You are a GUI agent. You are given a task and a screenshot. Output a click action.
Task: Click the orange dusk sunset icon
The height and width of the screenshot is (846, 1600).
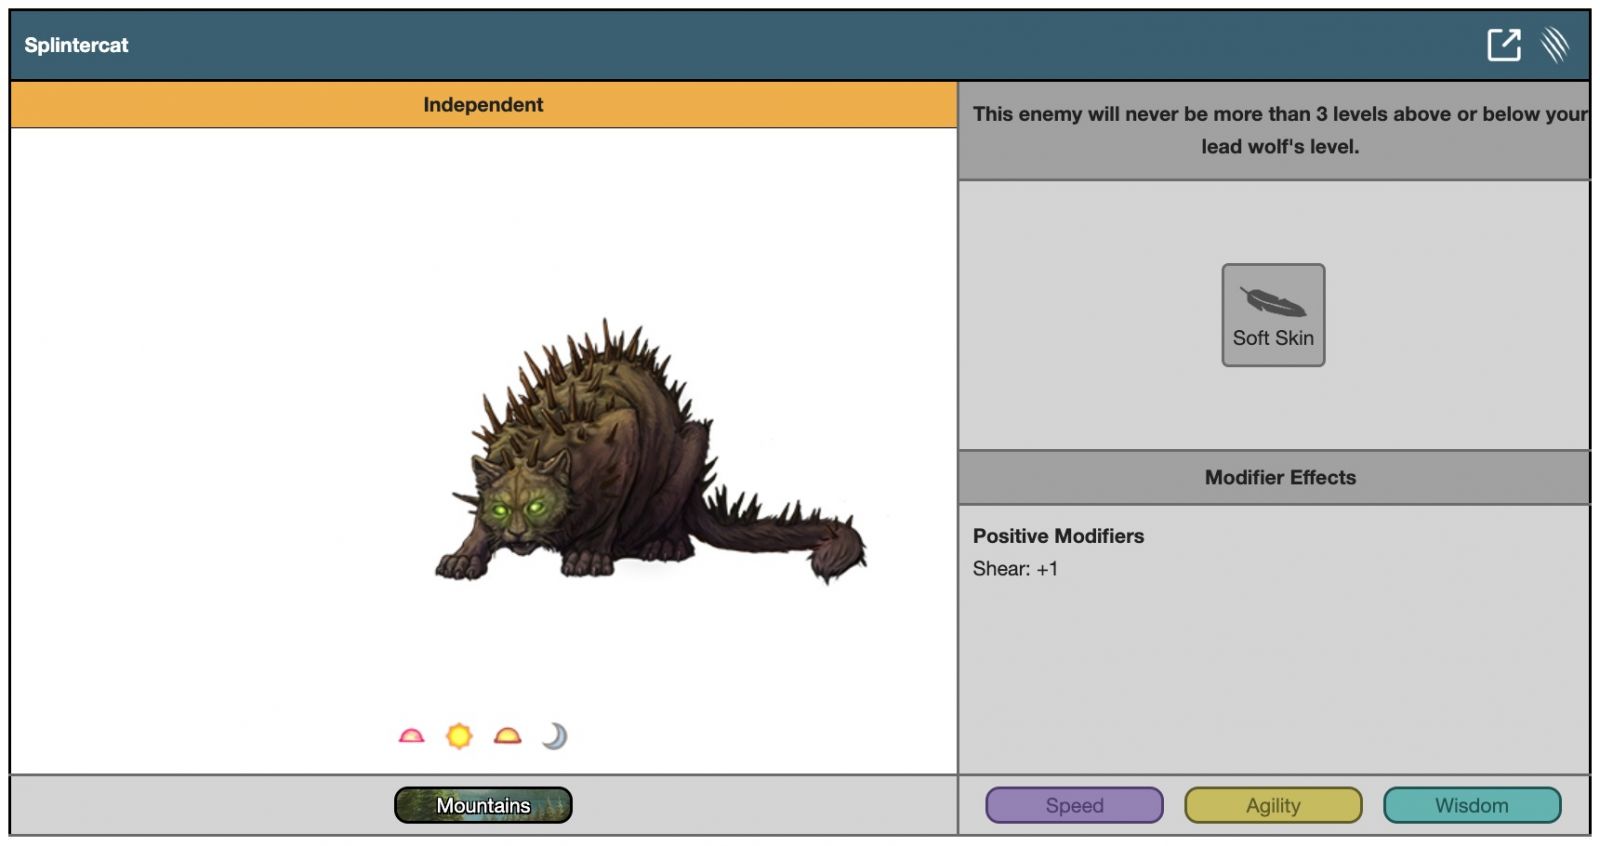(508, 737)
